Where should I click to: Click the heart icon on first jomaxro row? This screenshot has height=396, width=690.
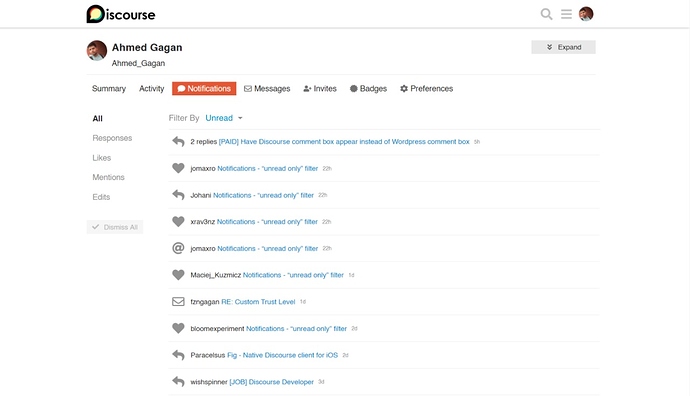178,168
